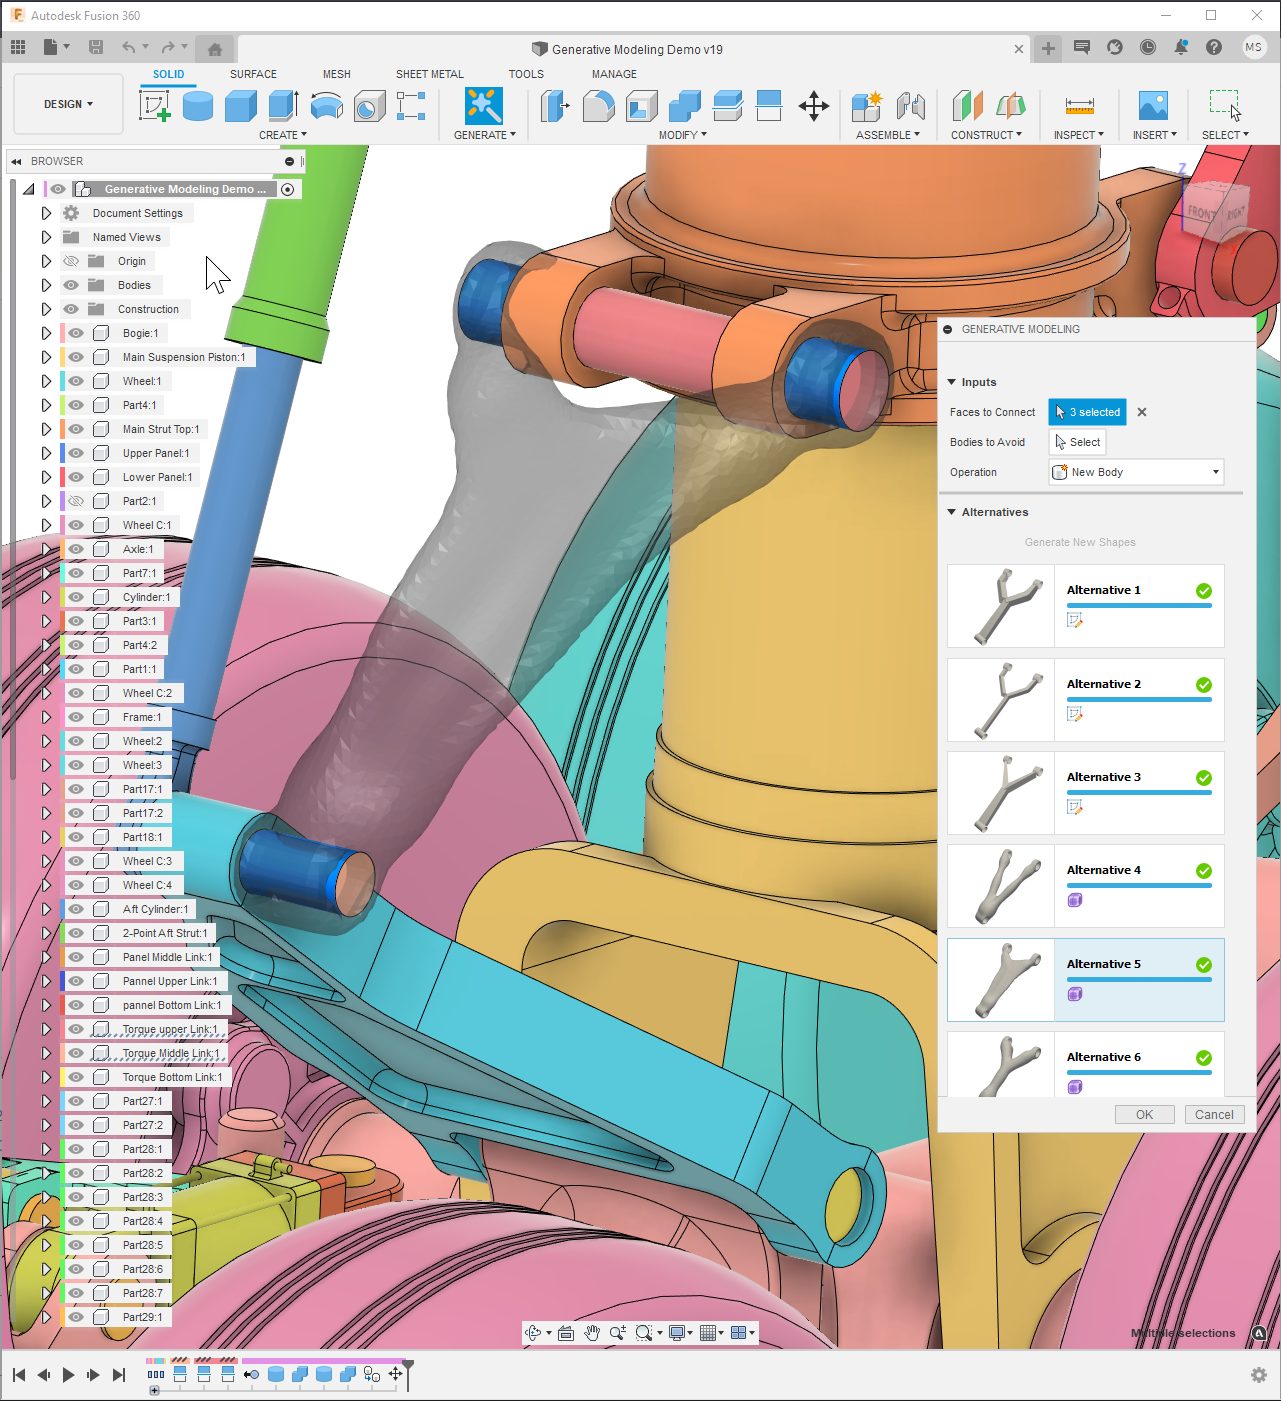The height and width of the screenshot is (1401, 1282).
Task: Open the Pan hand tool
Action: click(x=591, y=1333)
